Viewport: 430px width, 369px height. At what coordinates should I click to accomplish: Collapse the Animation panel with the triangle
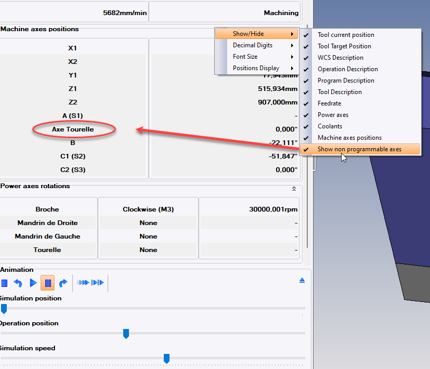(302, 281)
